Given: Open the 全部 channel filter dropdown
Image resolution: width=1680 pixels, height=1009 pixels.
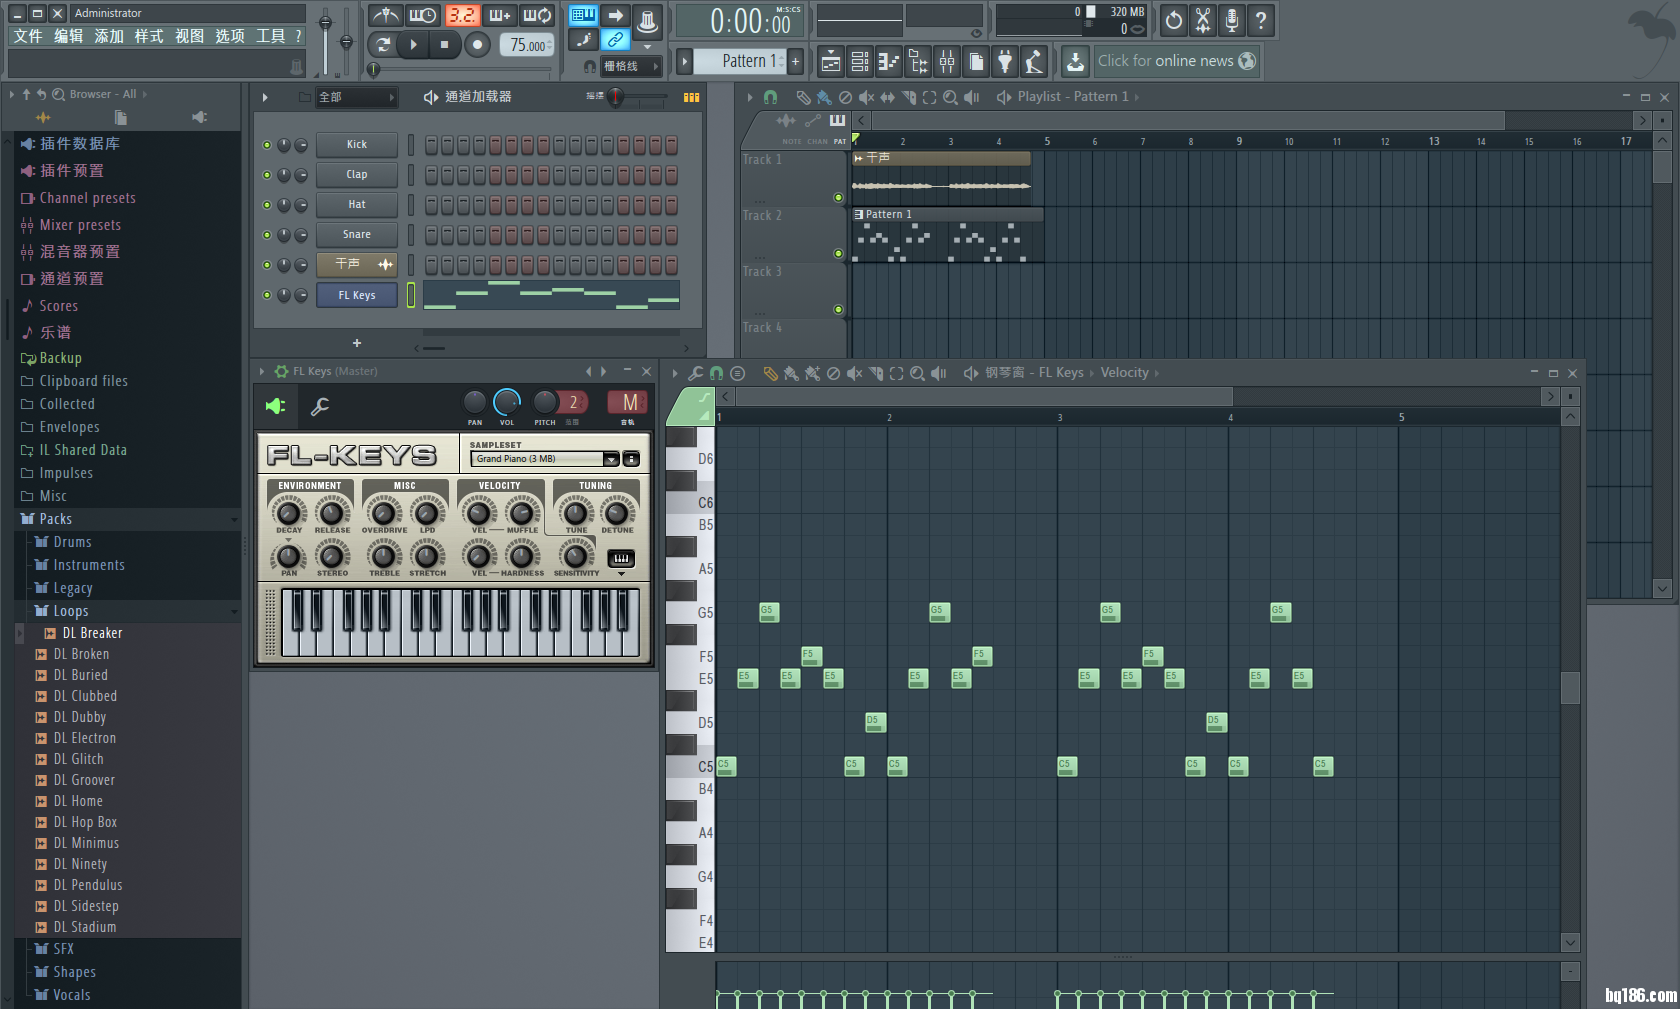Looking at the screenshot, I should tap(356, 97).
